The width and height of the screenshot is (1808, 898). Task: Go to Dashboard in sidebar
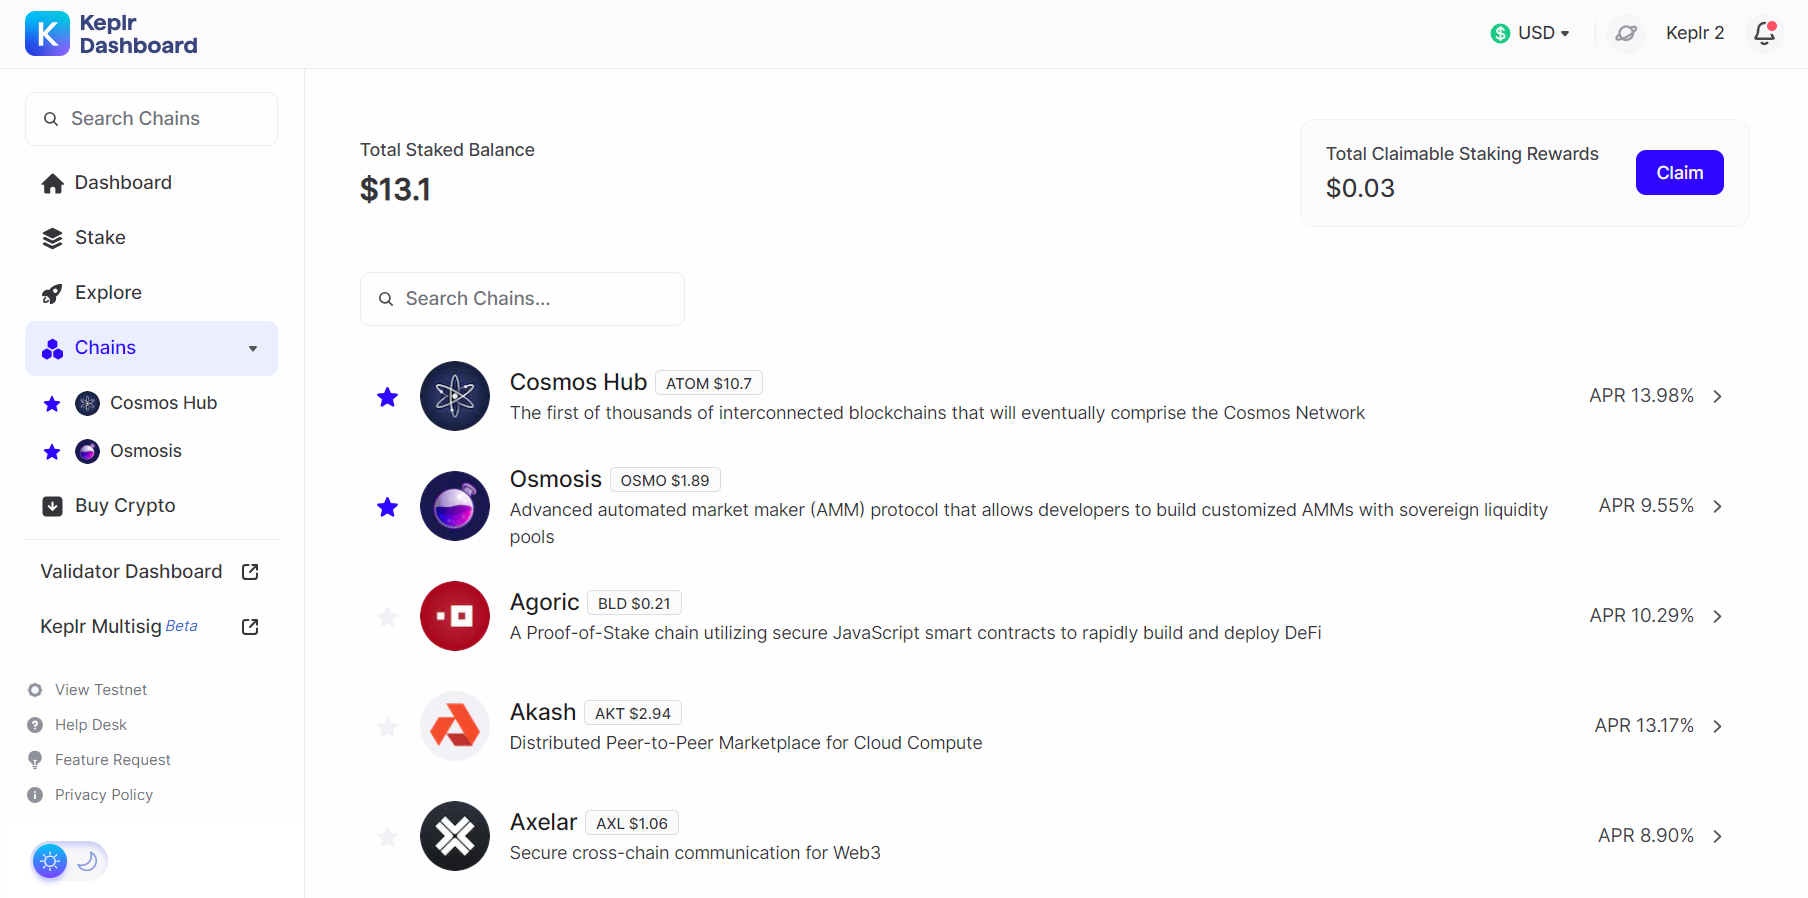coord(151,183)
